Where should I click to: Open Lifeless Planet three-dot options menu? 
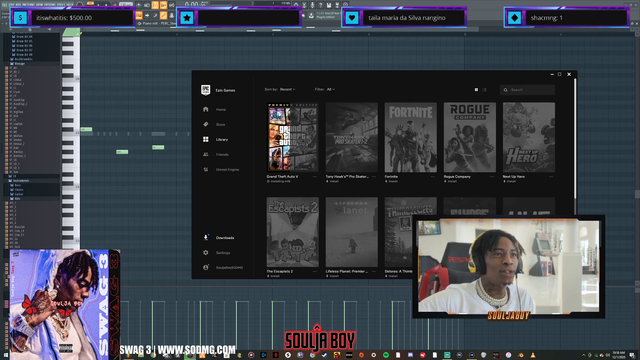pos(373,271)
